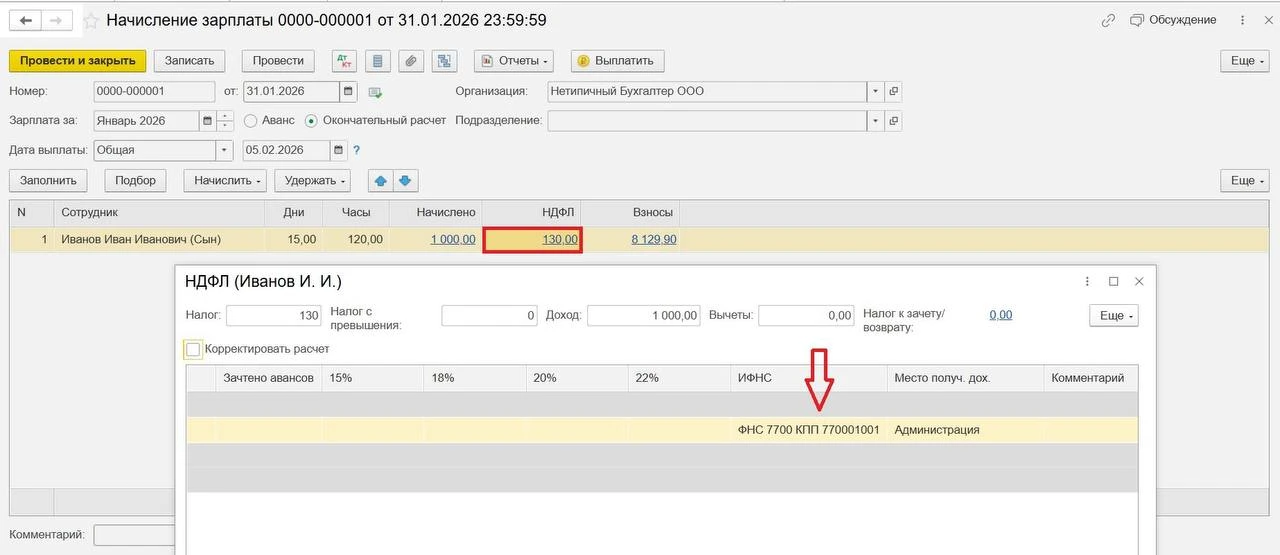Click the Провести button
This screenshot has width=1280, height=555.
click(278, 61)
